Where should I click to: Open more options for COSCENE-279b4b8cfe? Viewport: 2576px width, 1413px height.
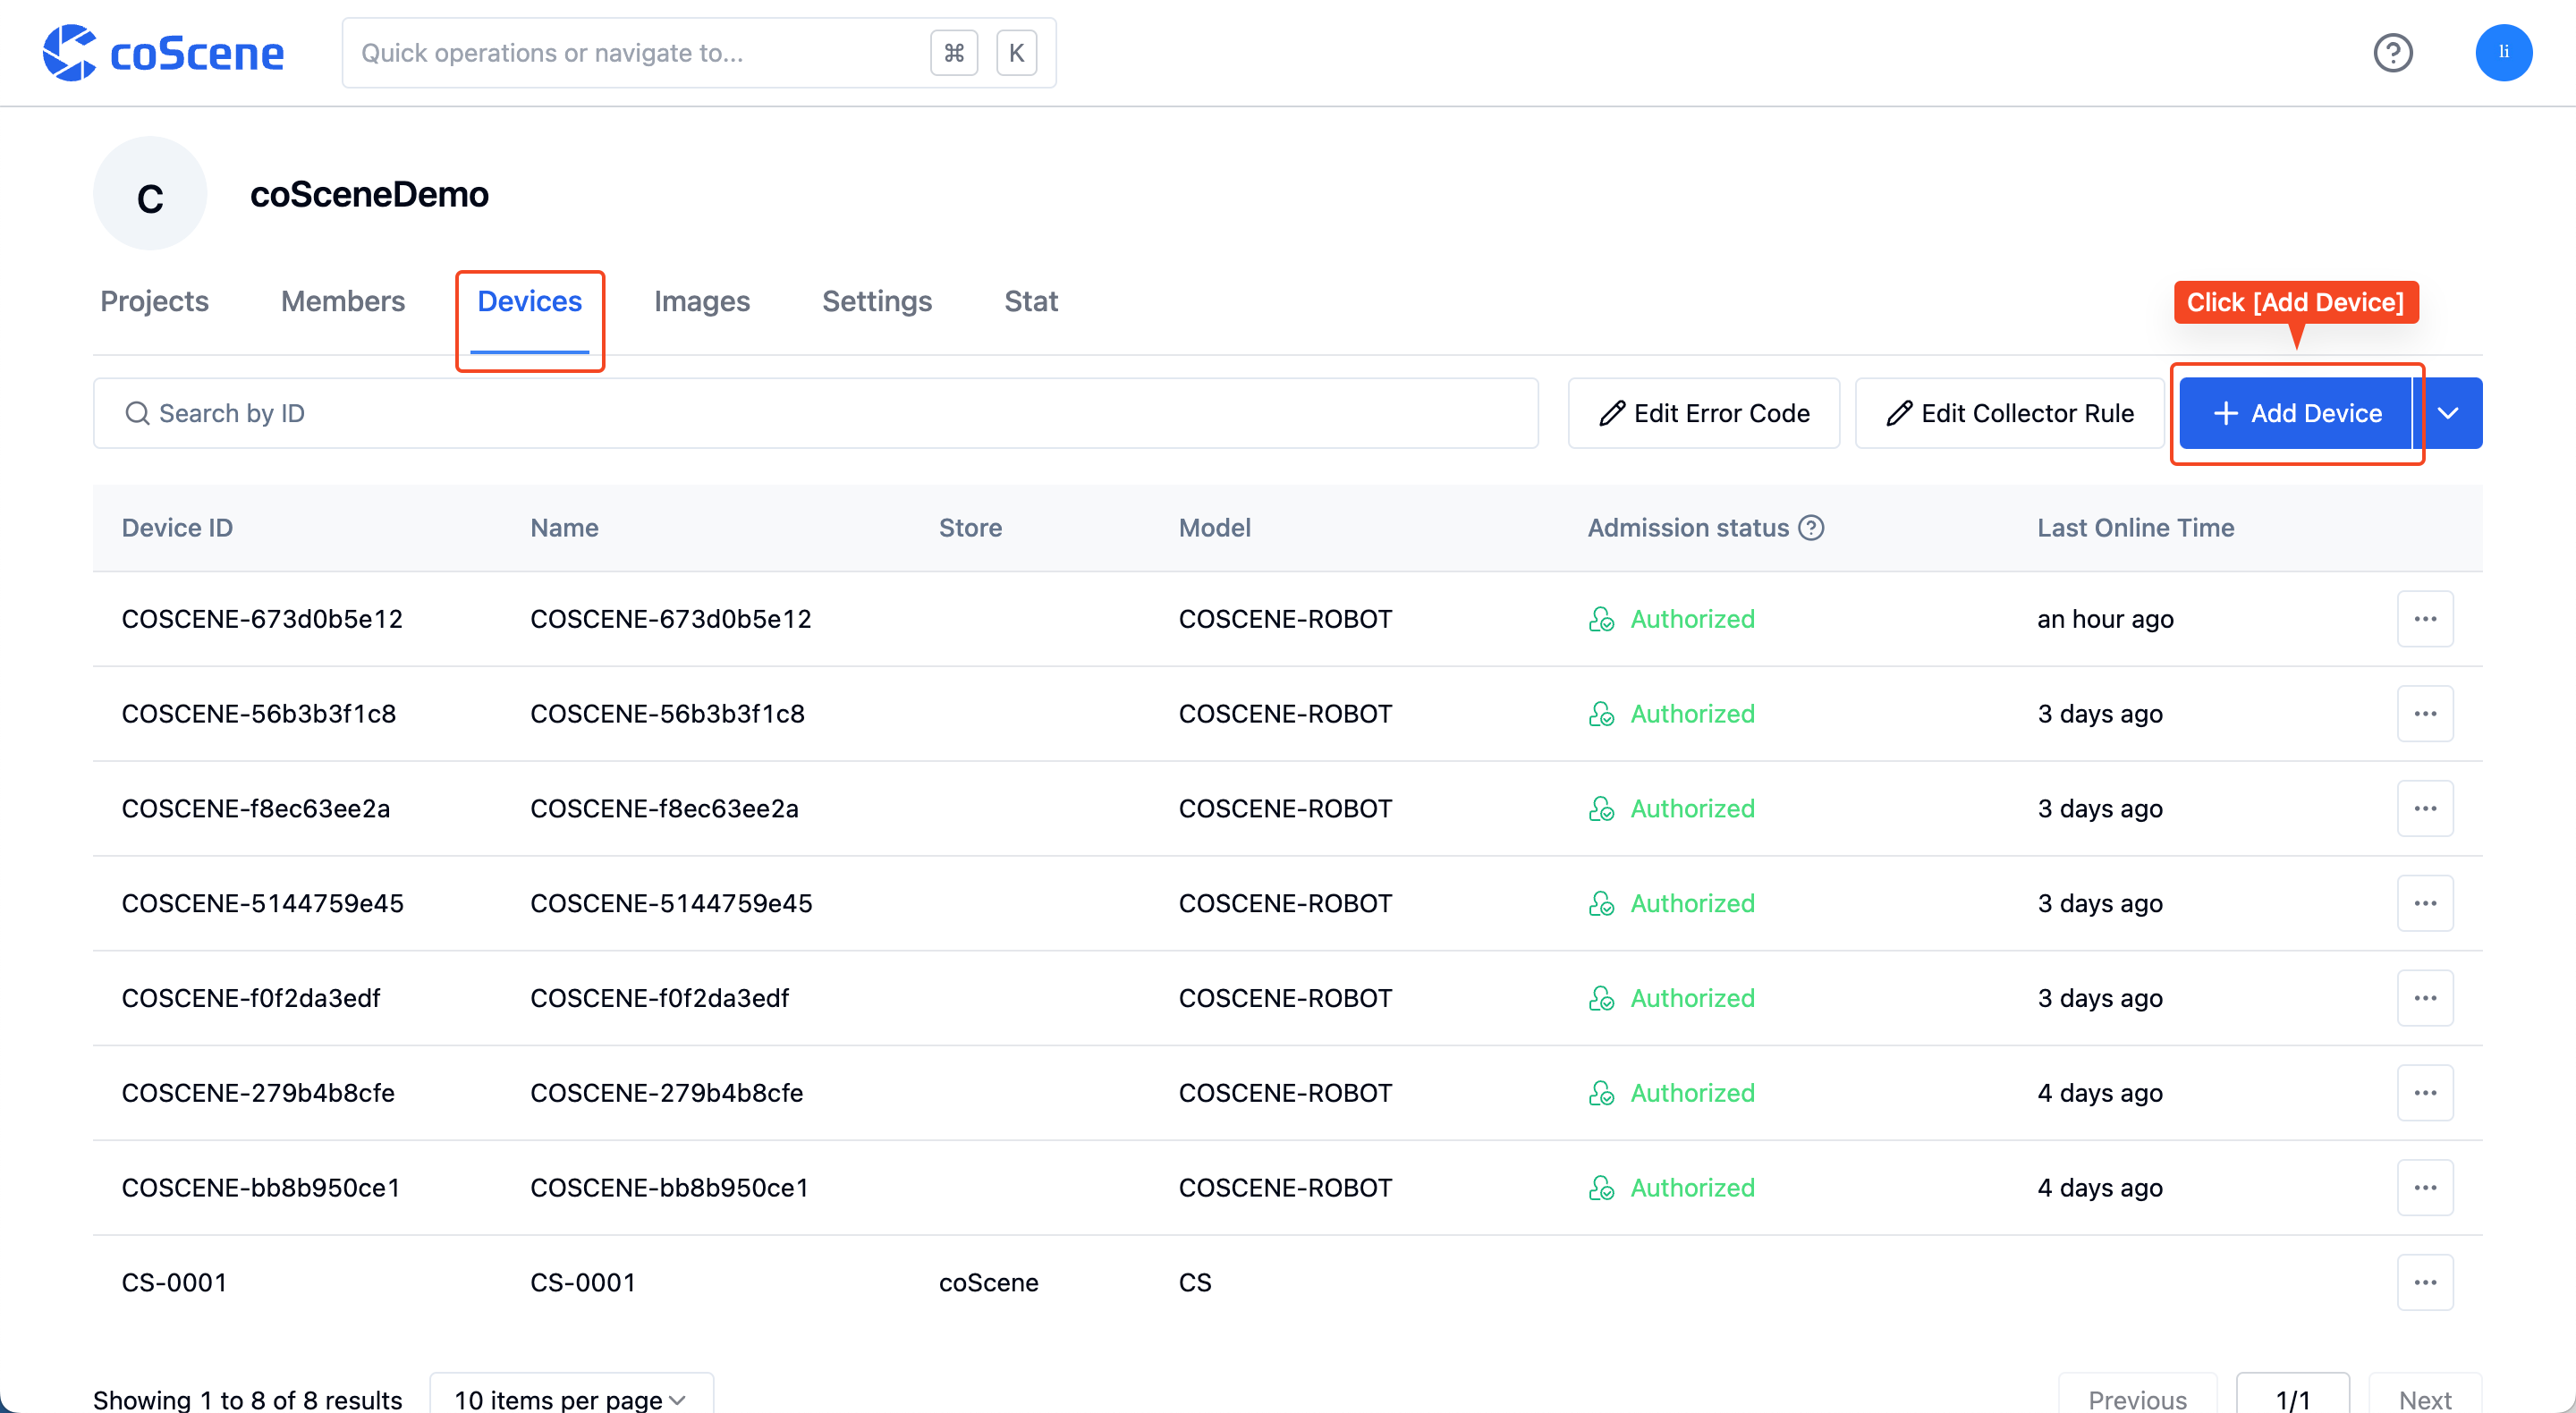(2425, 1093)
